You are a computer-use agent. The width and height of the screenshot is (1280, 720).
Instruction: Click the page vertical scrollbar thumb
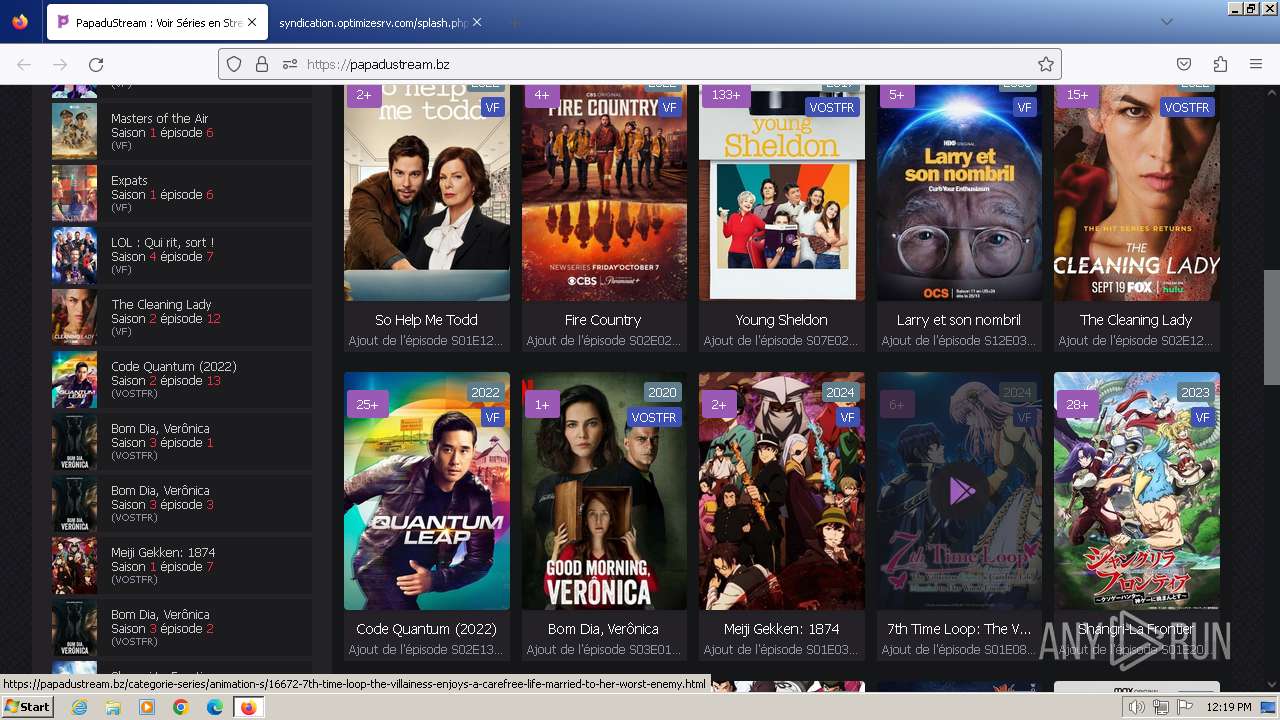click(1271, 327)
